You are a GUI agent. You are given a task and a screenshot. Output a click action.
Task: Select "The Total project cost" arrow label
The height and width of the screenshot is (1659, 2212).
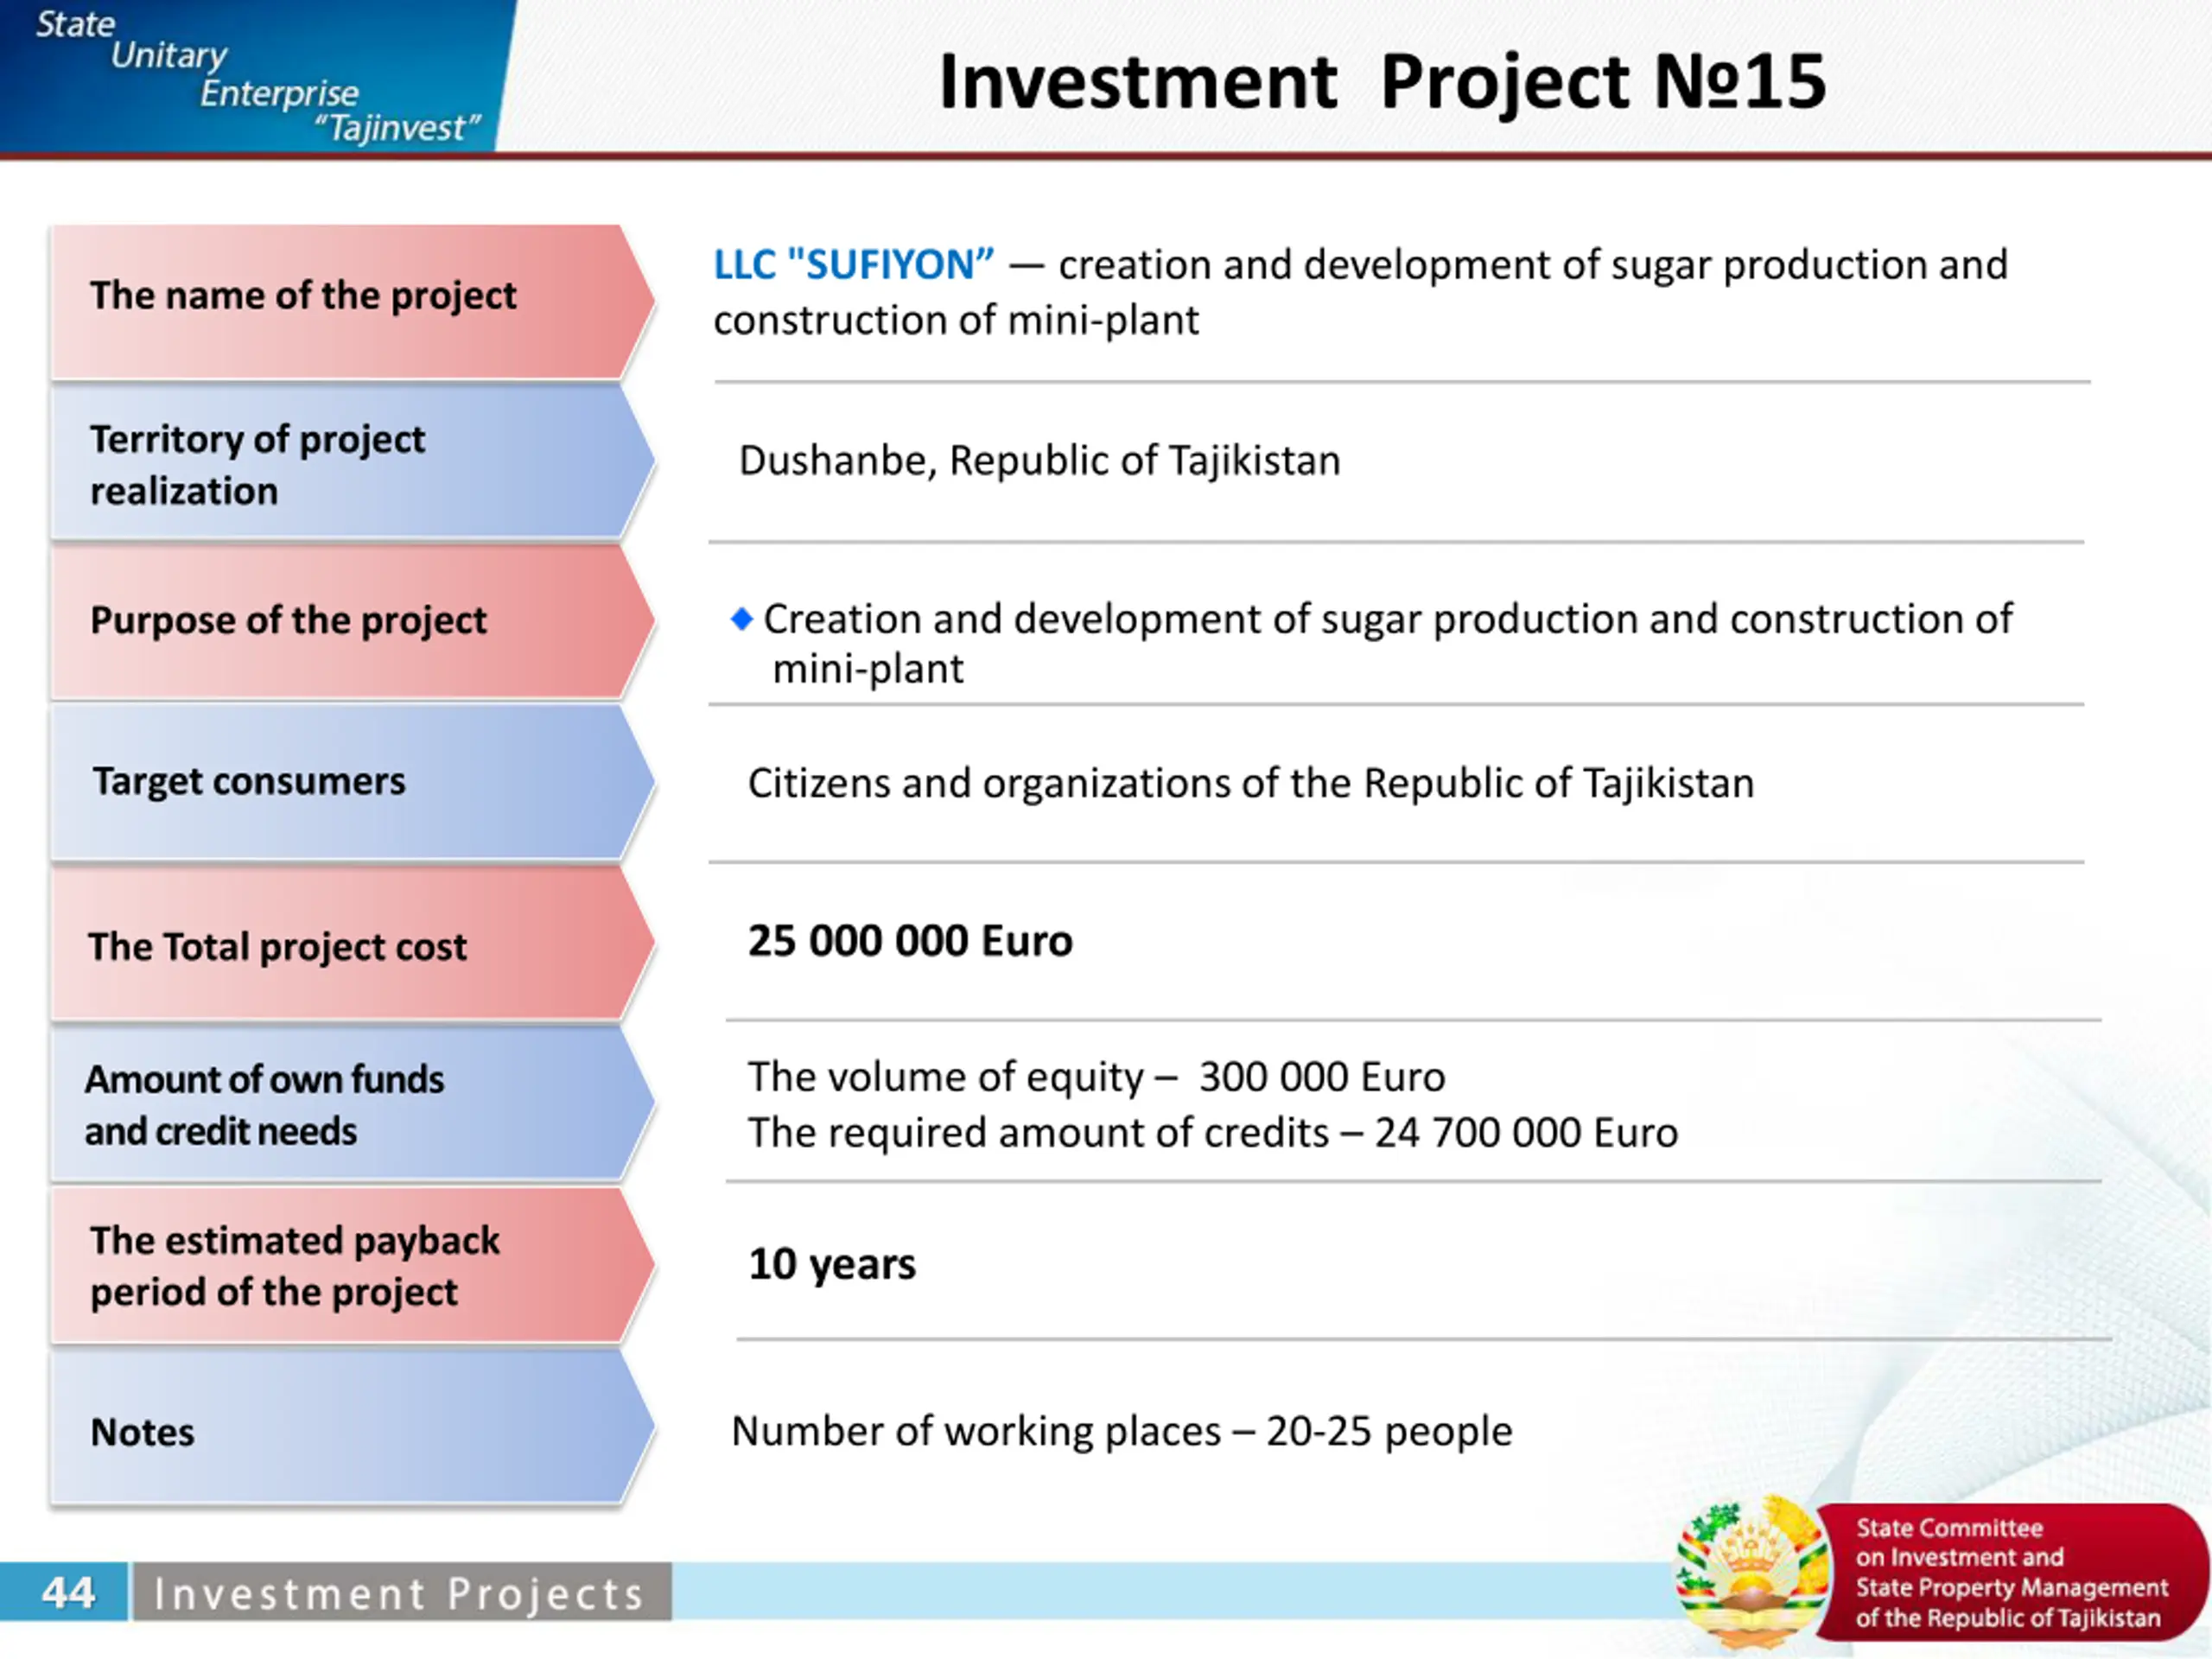point(353,944)
